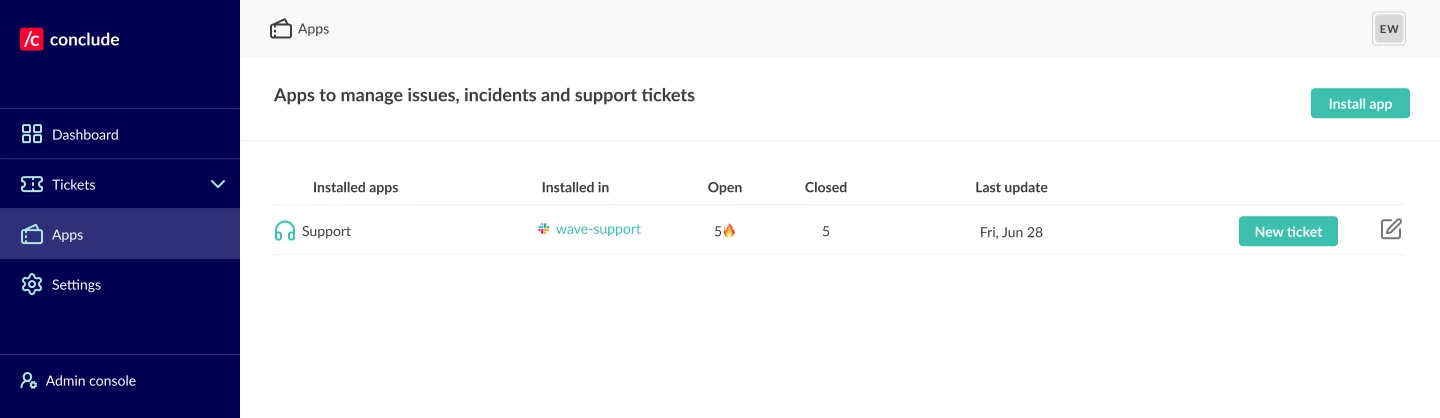Open the Admin console
Screen dimensions: 1440x418
tap(90, 381)
